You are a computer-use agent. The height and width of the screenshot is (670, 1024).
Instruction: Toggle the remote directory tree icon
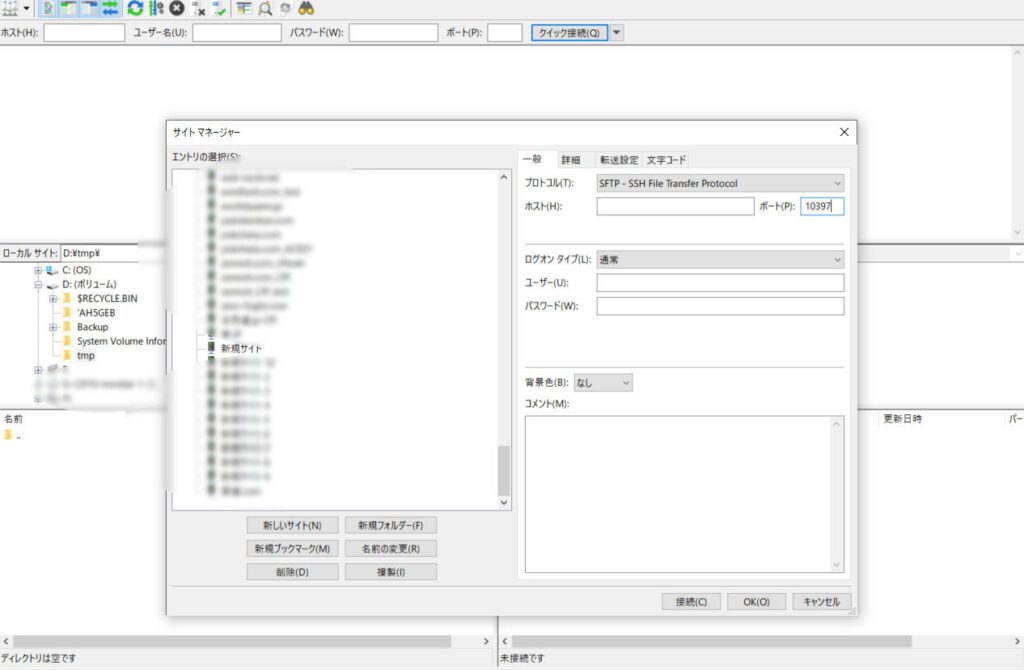tap(89, 8)
